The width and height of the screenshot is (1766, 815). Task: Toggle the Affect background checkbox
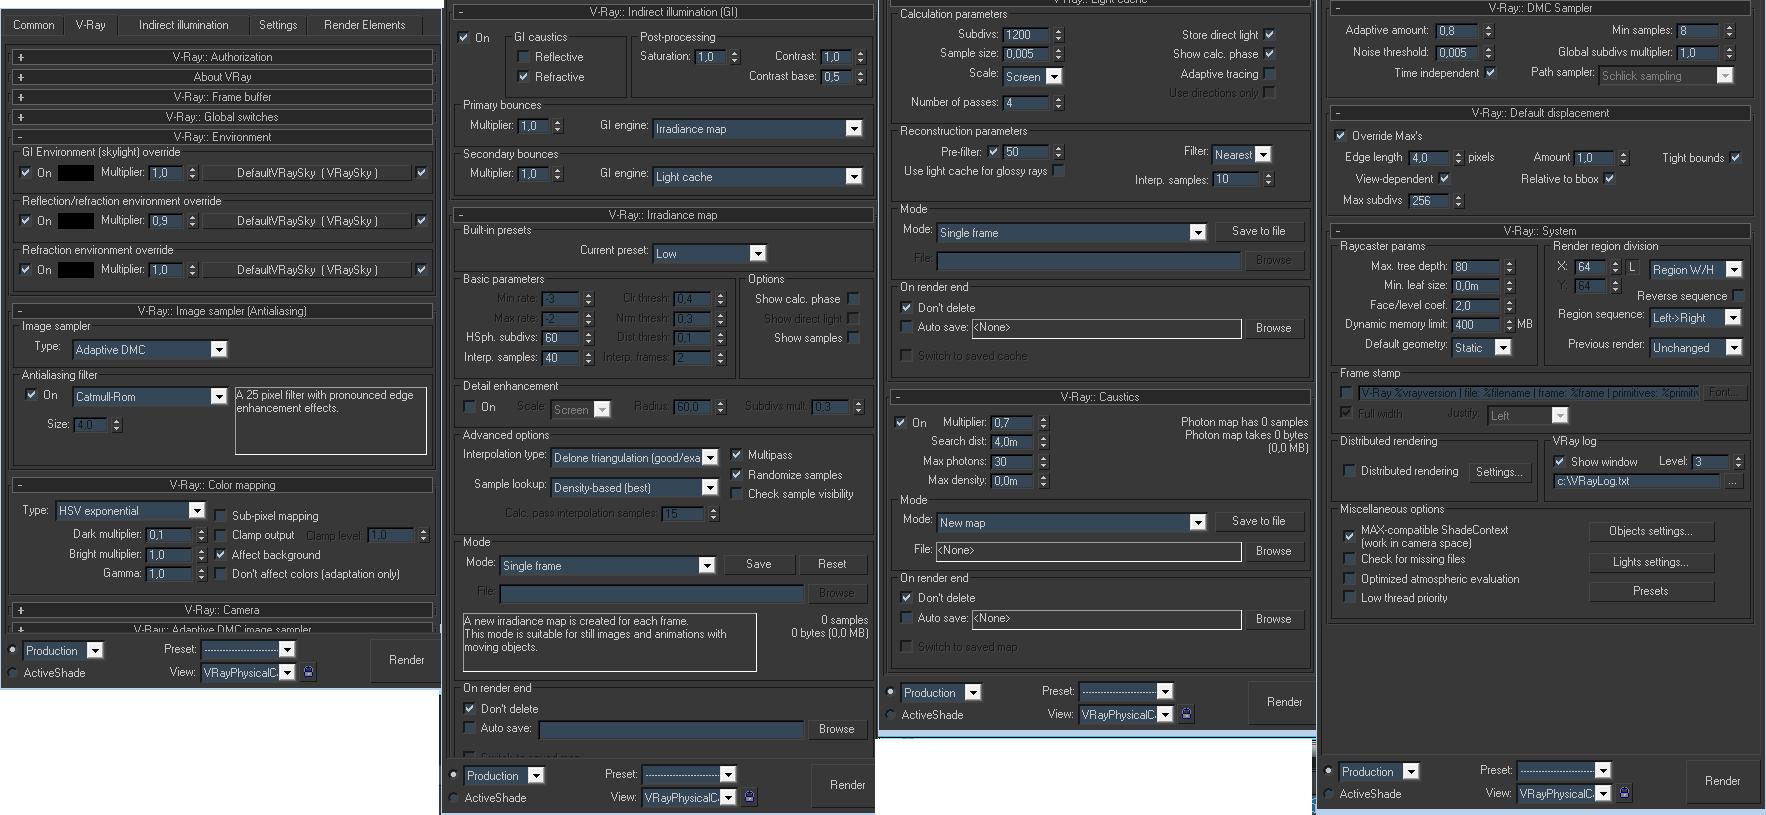pyautogui.click(x=221, y=554)
